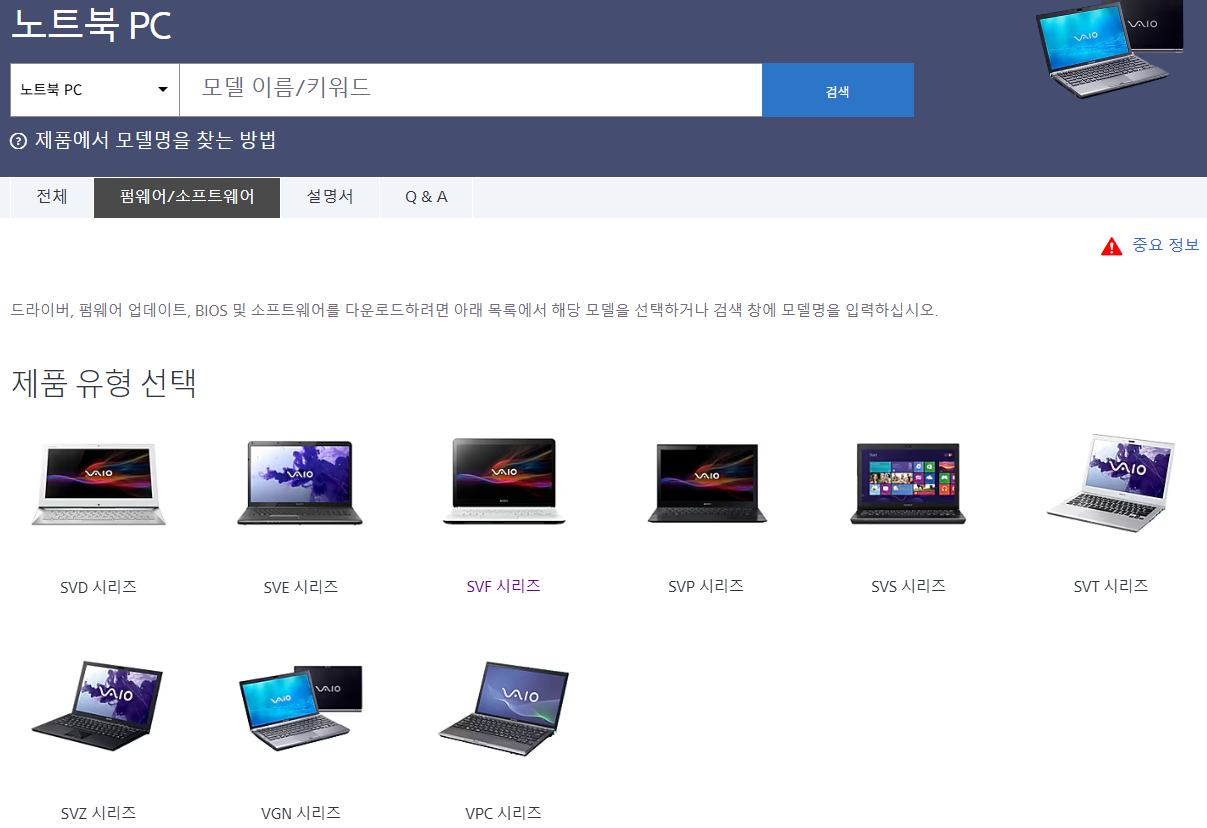Click the SVD series laptop image
Image resolution: width=1207 pixels, height=828 pixels.
[x=98, y=483]
